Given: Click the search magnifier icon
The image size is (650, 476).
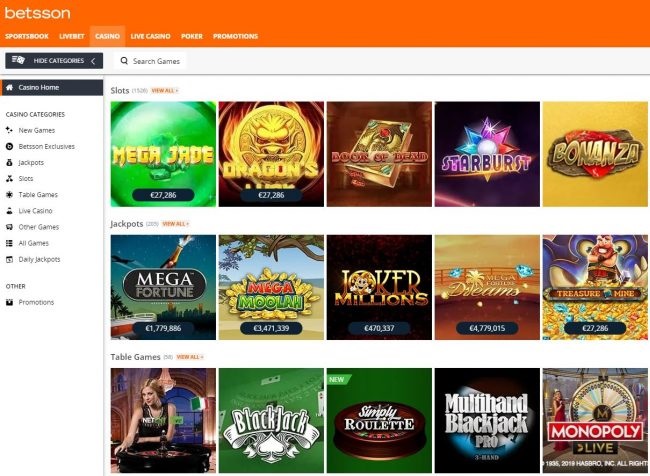Looking at the screenshot, I should pyautogui.click(x=124, y=61).
